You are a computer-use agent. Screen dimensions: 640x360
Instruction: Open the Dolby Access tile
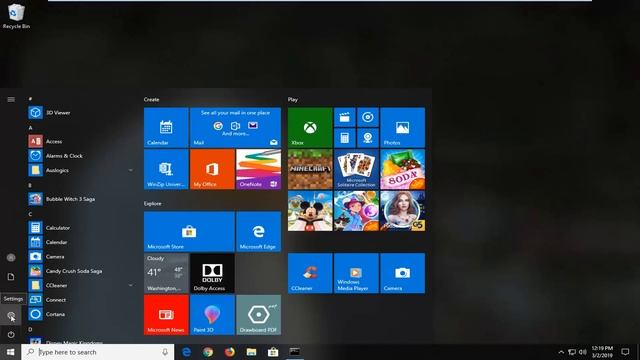click(212, 273)
